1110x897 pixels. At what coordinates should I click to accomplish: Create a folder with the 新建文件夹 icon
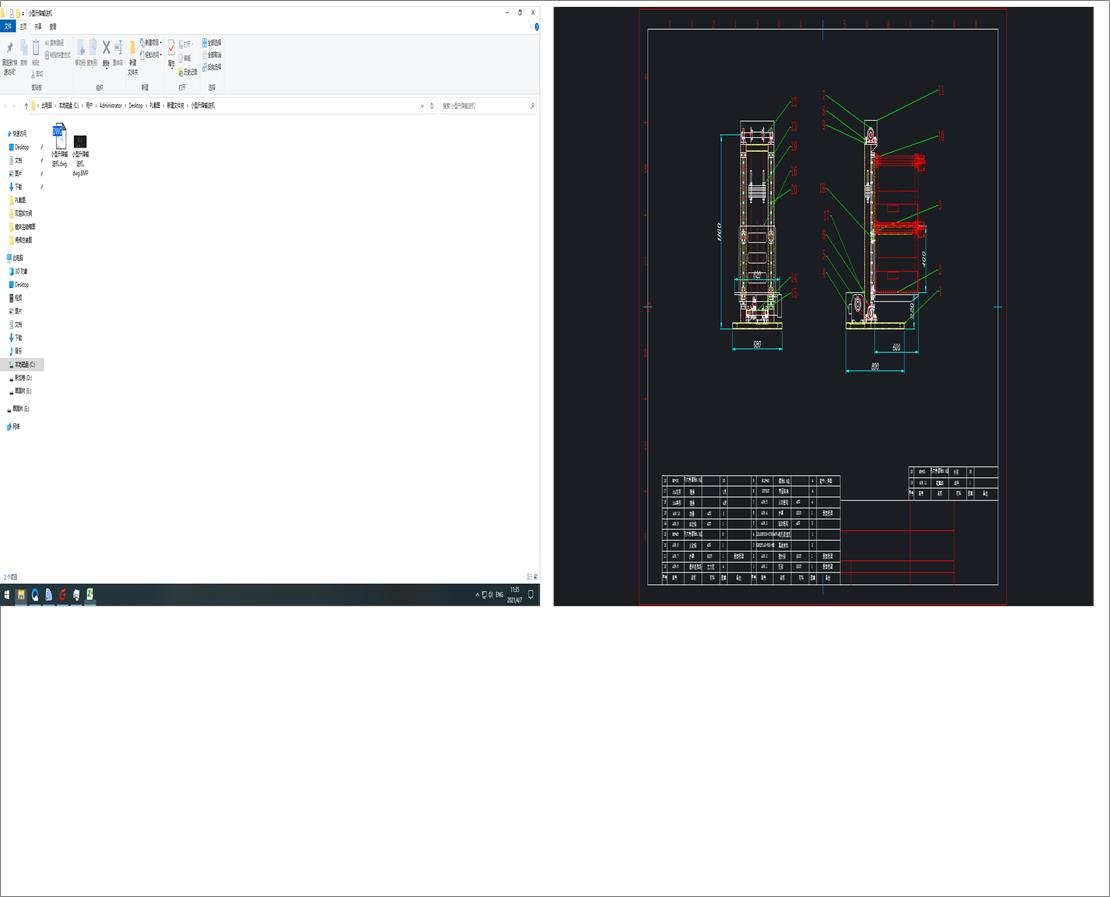tap(132, 50)
